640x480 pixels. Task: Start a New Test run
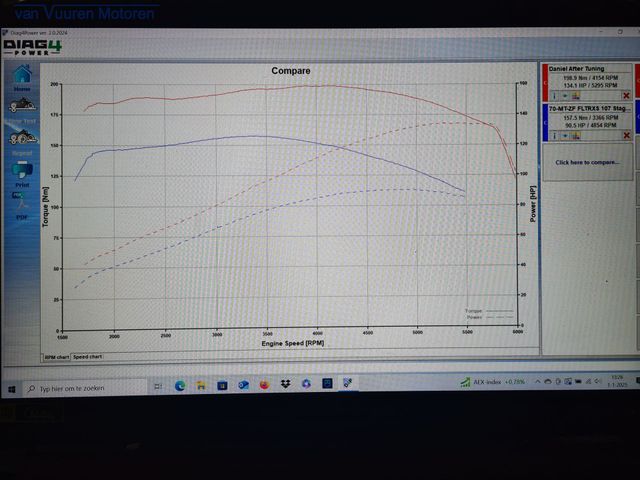[21, 109]
